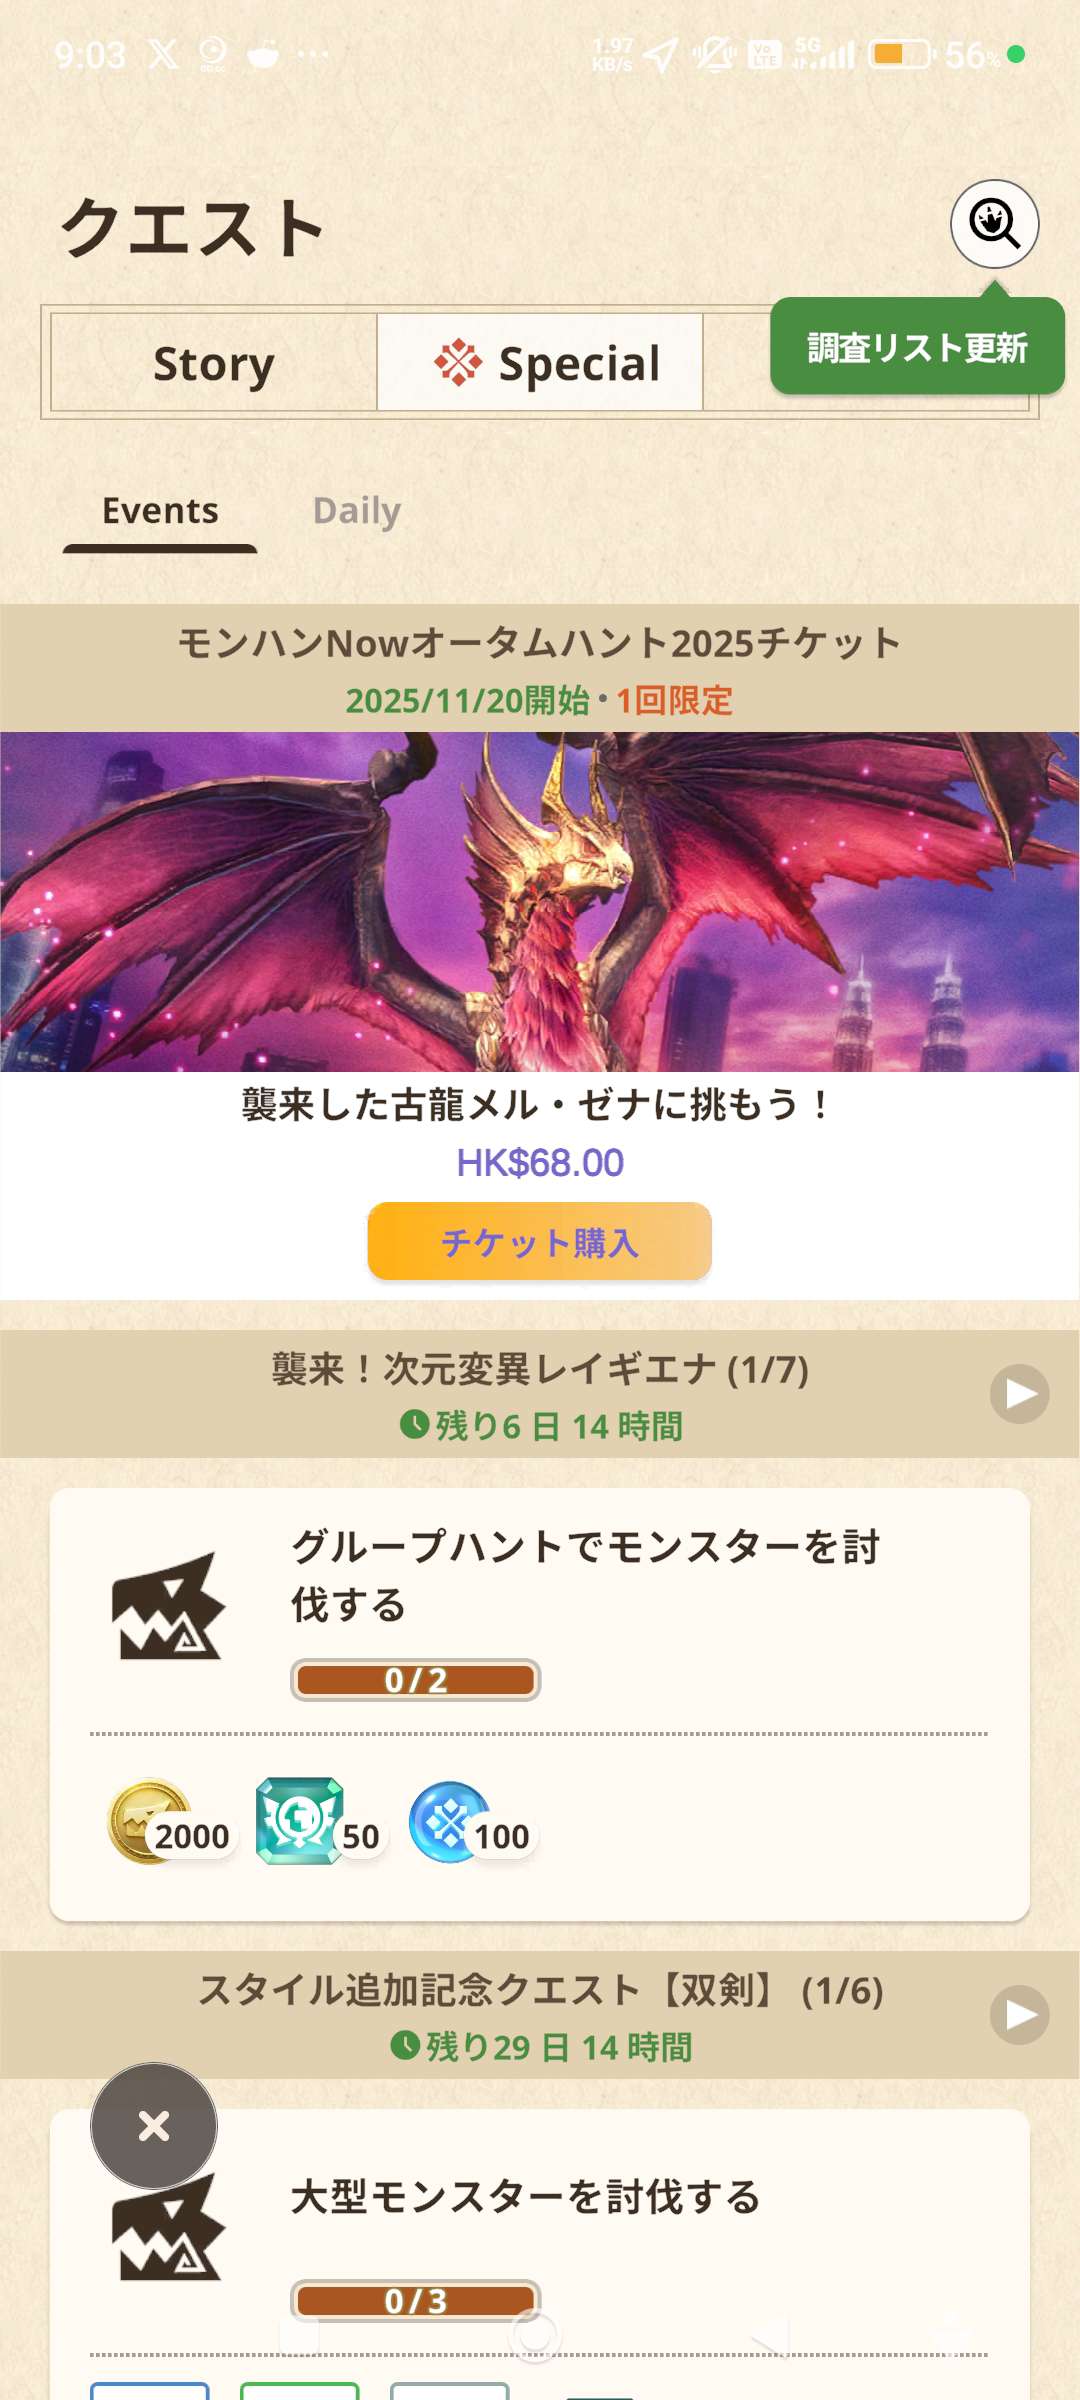Select the Special tab
The width and height of the screenshot is (1080, 2400).
point(540,362)
